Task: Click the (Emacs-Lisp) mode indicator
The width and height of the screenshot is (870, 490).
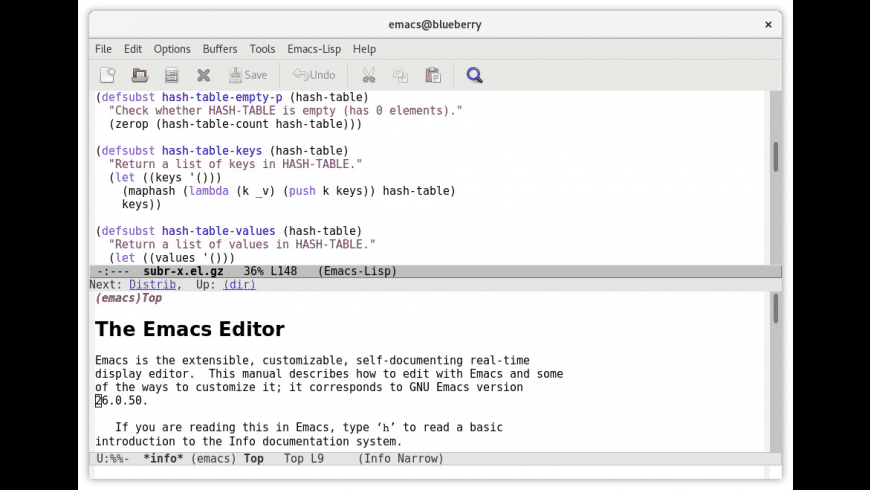Action: pyautogui.click(x=357, y=271)
